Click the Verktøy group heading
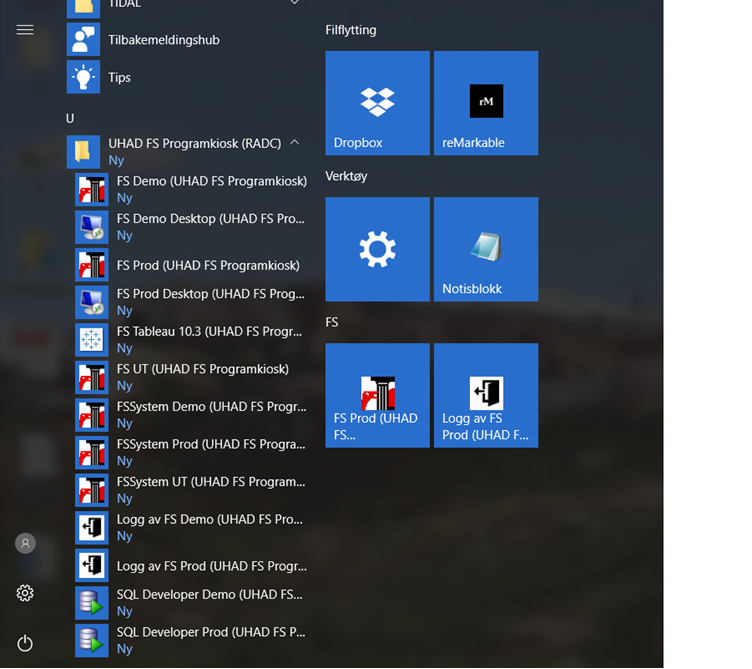 [x=346, y=176]
